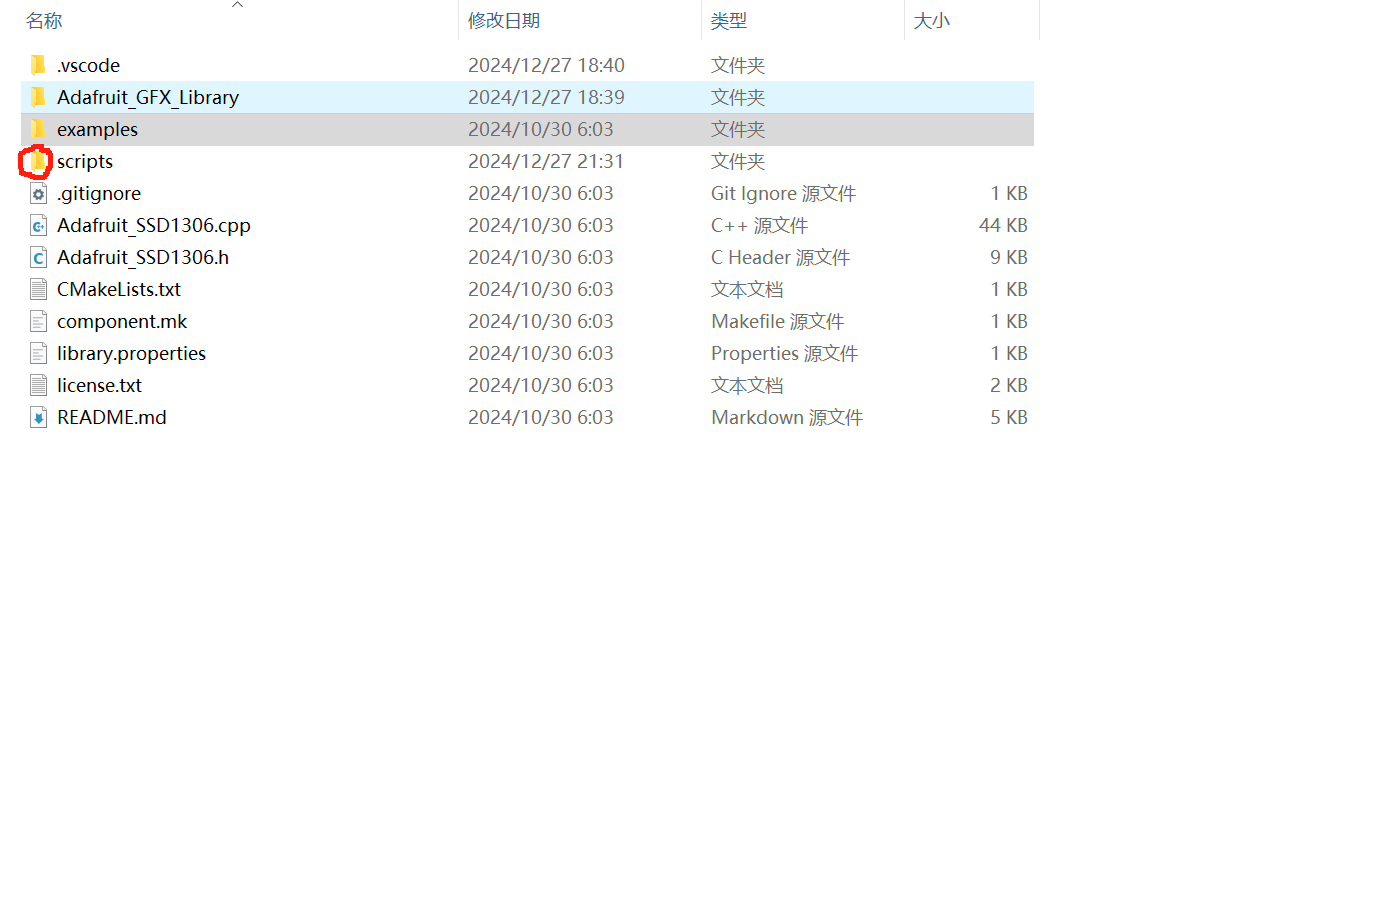Select the CMakeLists.txt text file icon

[38, 289]
